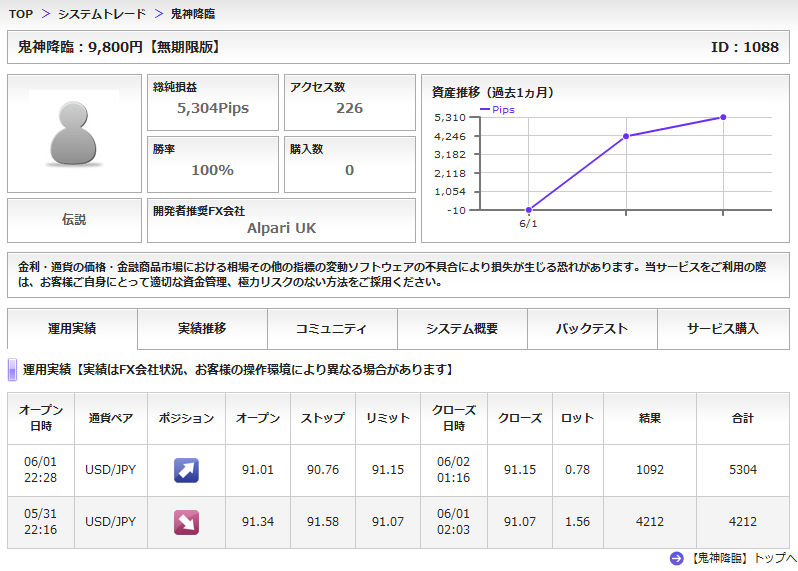Click the 伝説 rank box
This screenshot has height=571, width=798.
(74, 220)
